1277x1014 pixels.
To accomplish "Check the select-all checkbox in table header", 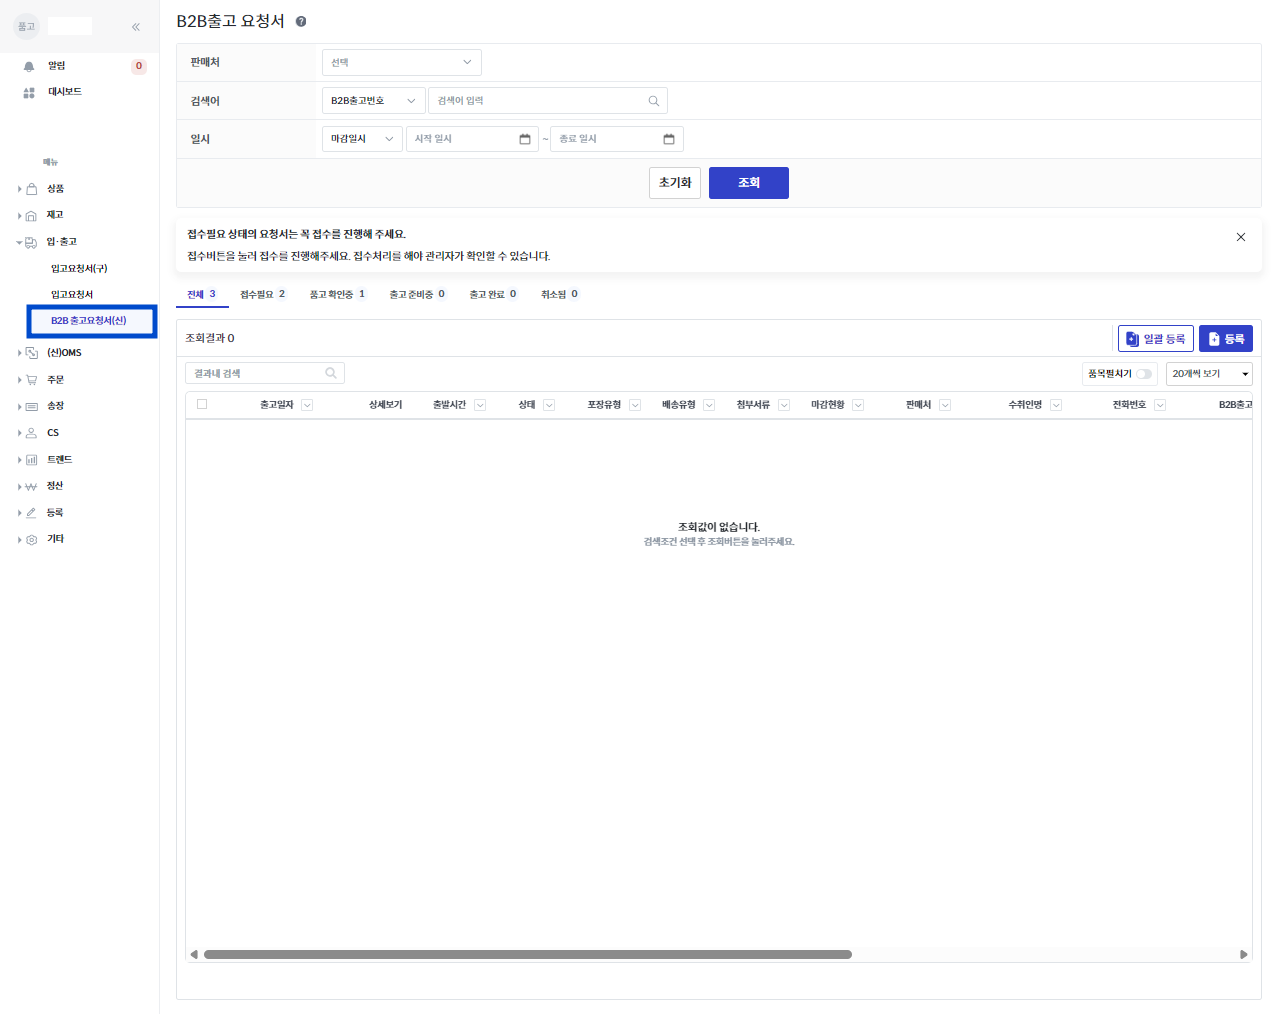I will coord(202,404).
